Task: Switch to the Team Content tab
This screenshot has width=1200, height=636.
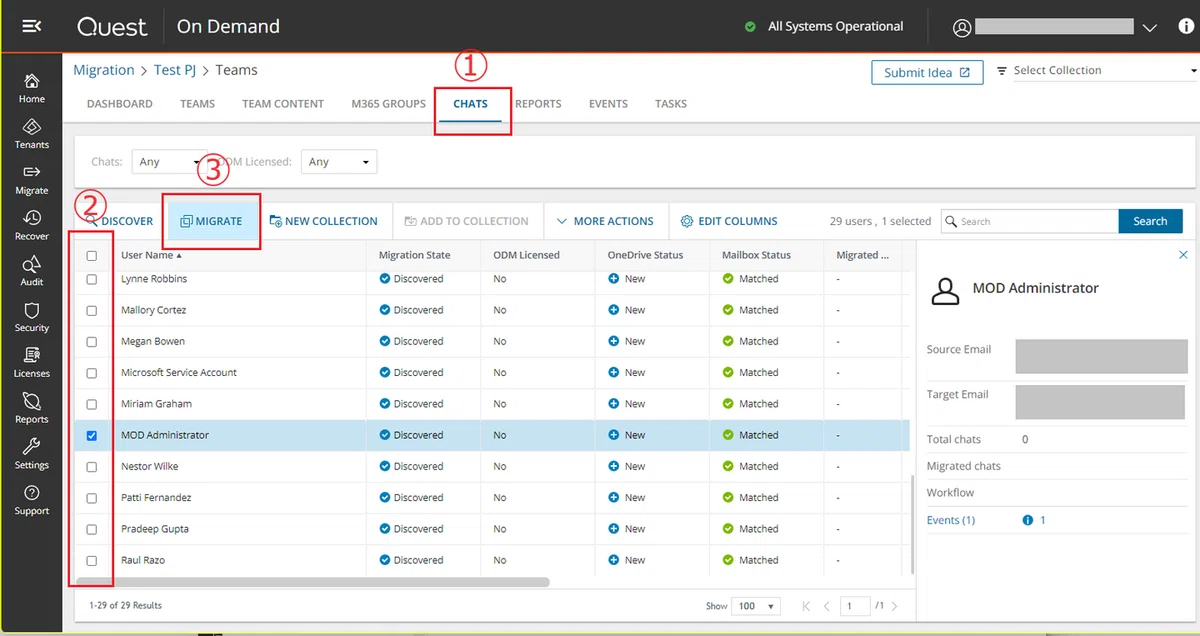Action: click(283, 104)
